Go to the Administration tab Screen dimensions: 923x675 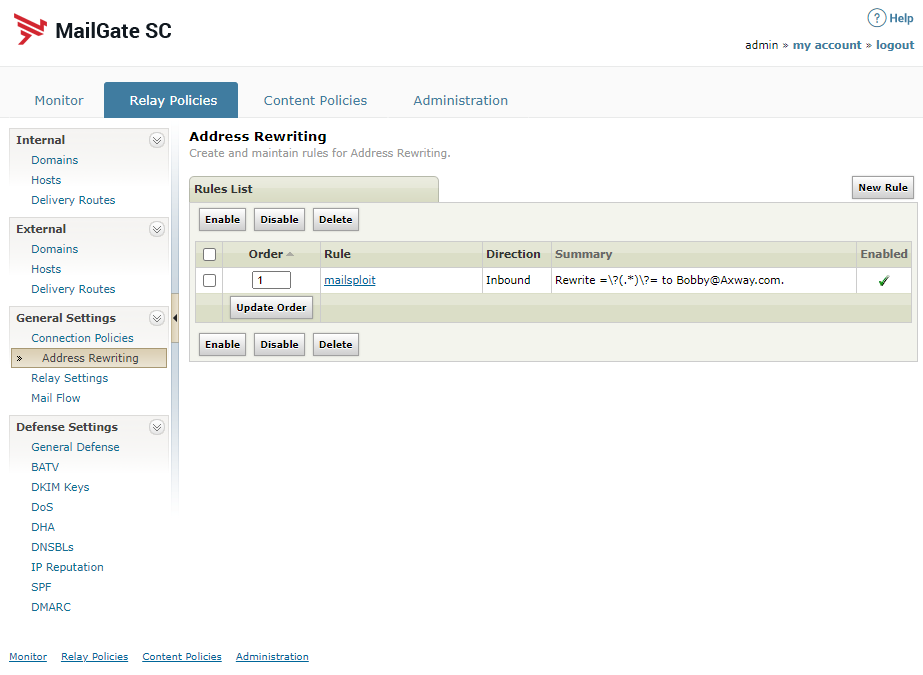(460, 101)
